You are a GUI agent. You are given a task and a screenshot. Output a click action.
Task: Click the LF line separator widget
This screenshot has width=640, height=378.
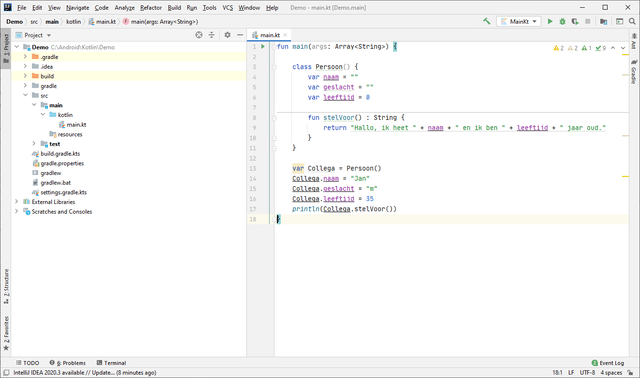[x=571, y=373]
